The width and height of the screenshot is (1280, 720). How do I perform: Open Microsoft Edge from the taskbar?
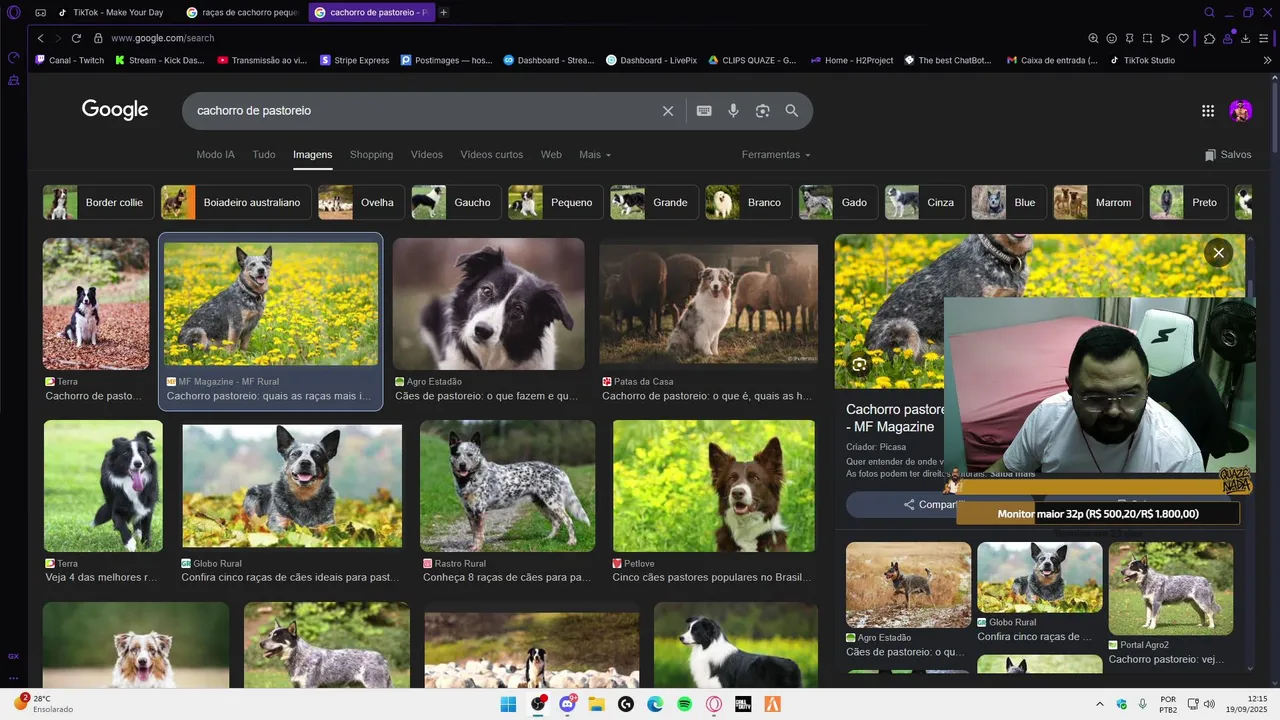point(655,704)
